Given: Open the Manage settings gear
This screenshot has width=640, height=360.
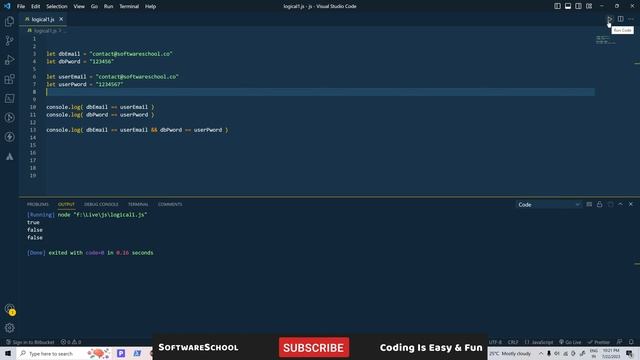Looking at the screenshot, I should click(x=9, y=328).
